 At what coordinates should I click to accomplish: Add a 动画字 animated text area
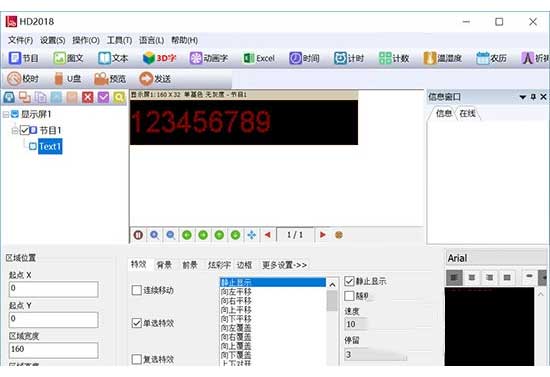pos(209,58)
